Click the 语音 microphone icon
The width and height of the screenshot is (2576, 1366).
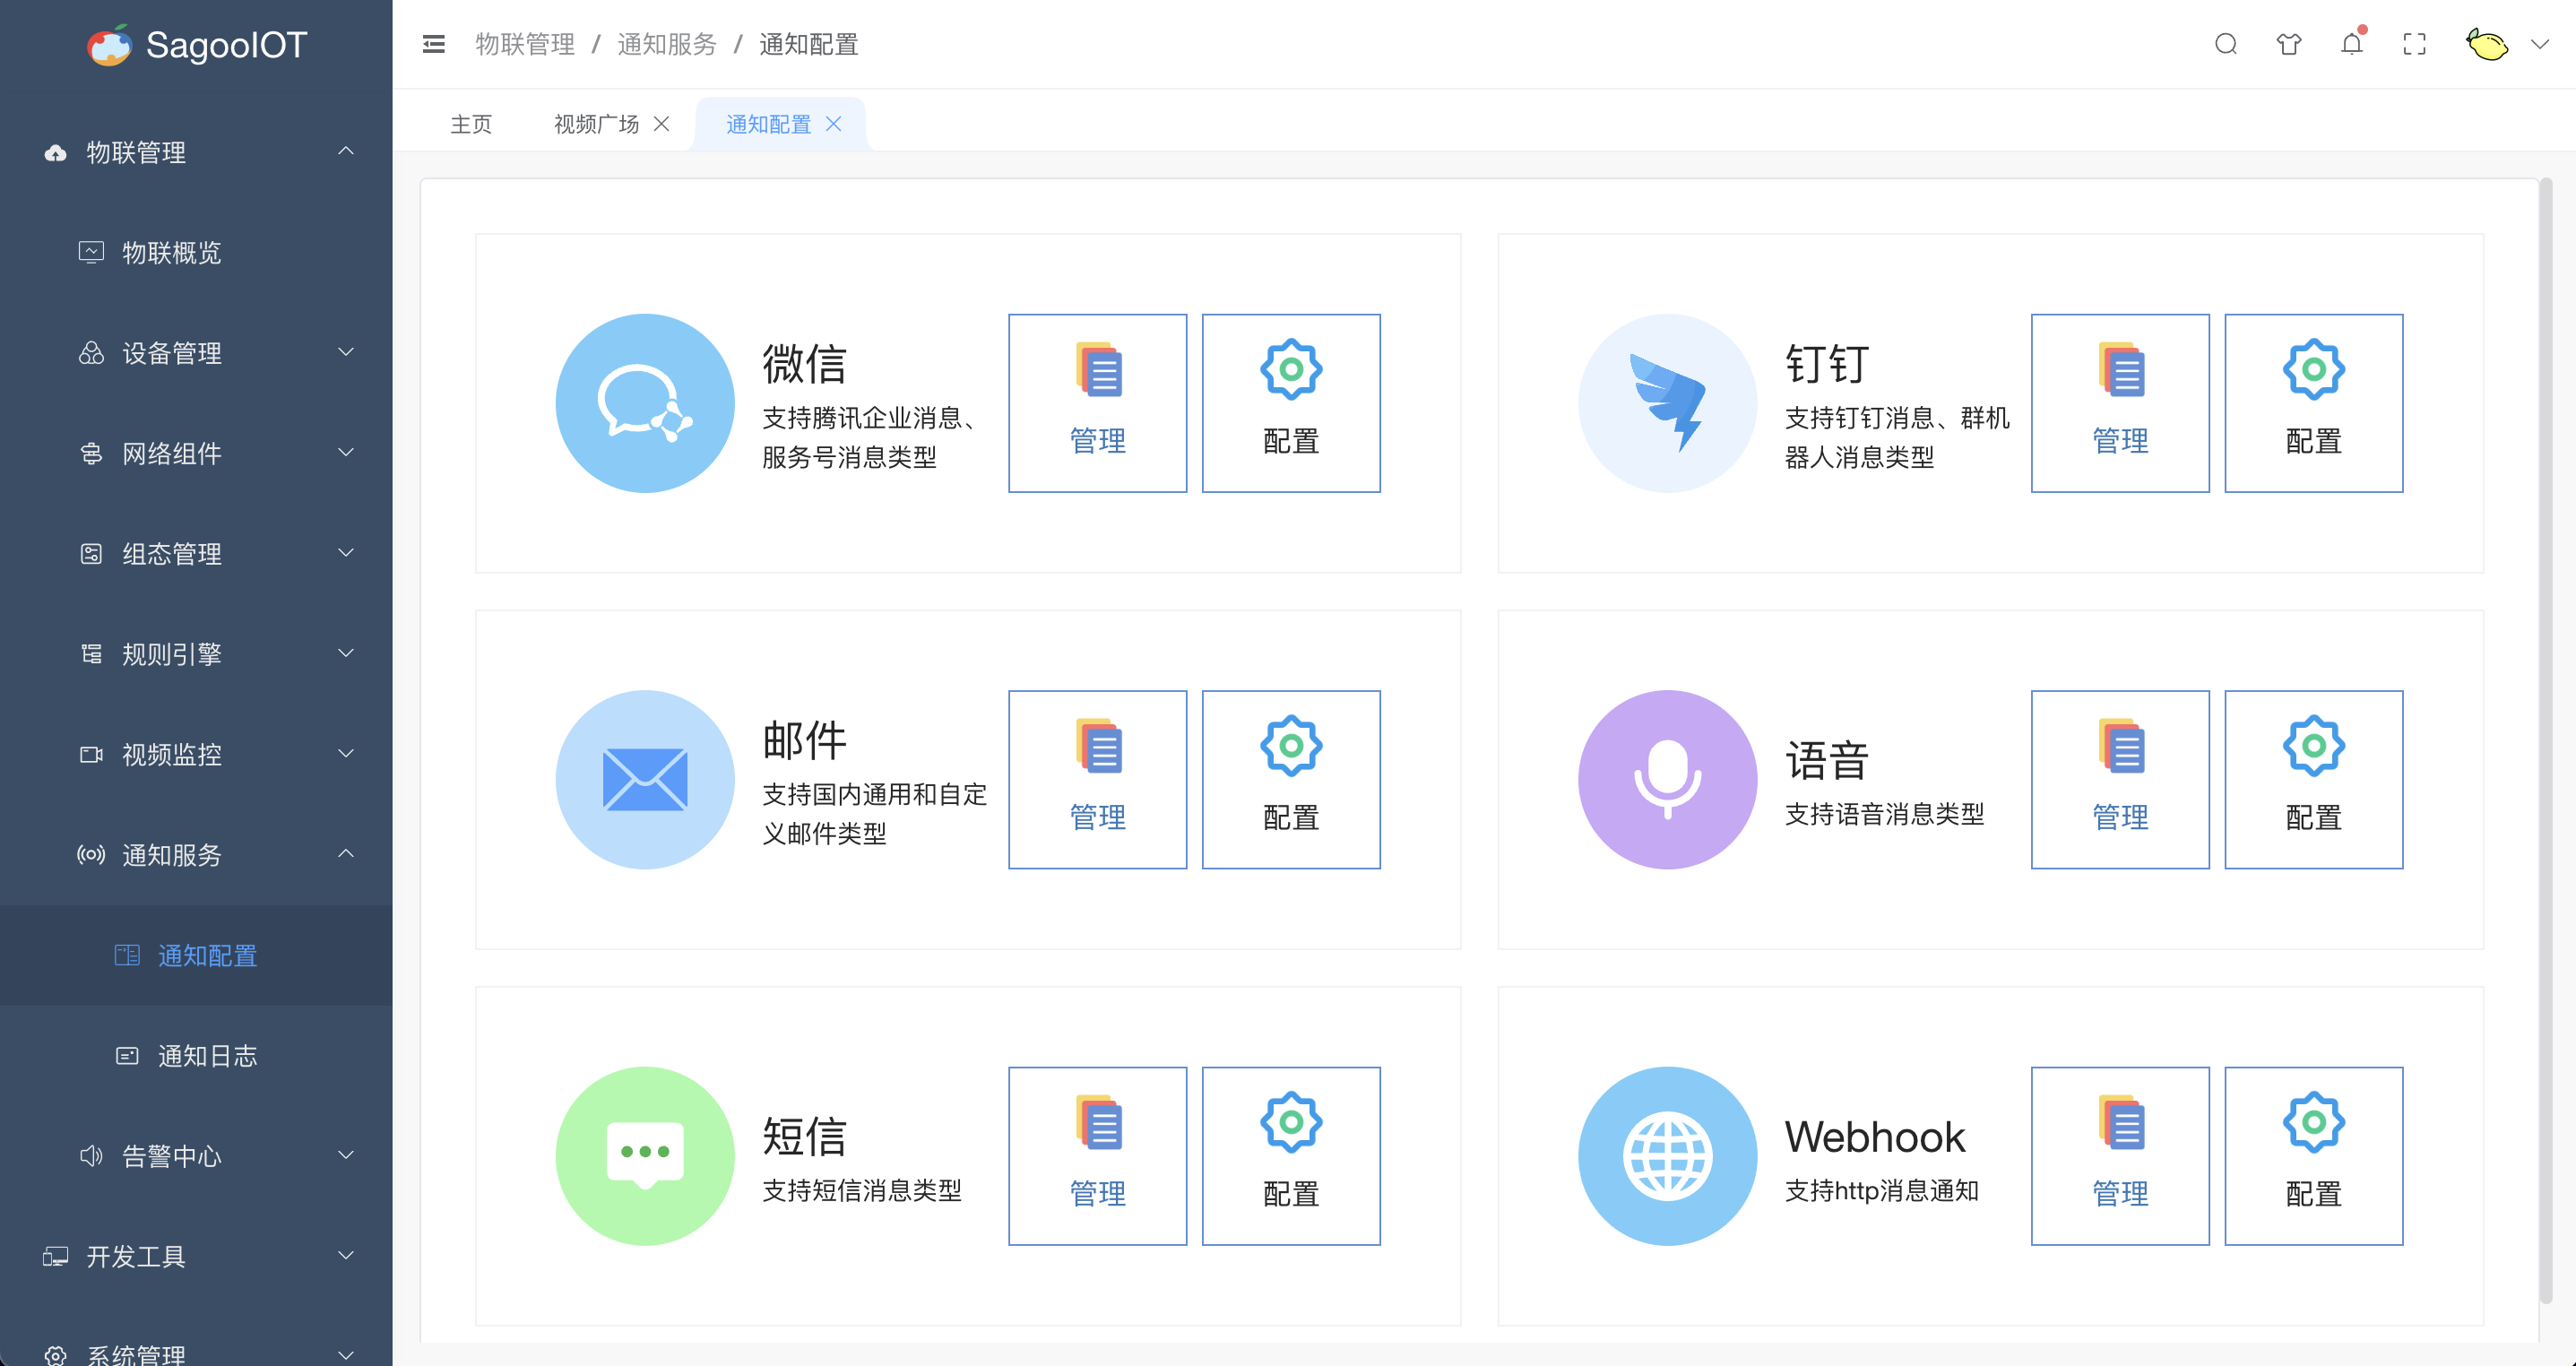pos(1667,779)
